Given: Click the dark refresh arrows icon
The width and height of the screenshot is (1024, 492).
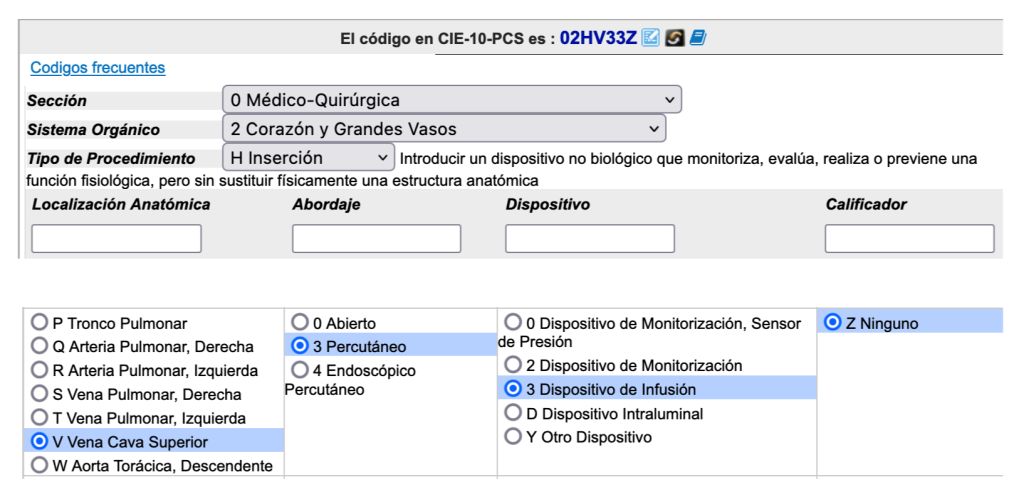Looking at the screenshot, I should (673, 38).
